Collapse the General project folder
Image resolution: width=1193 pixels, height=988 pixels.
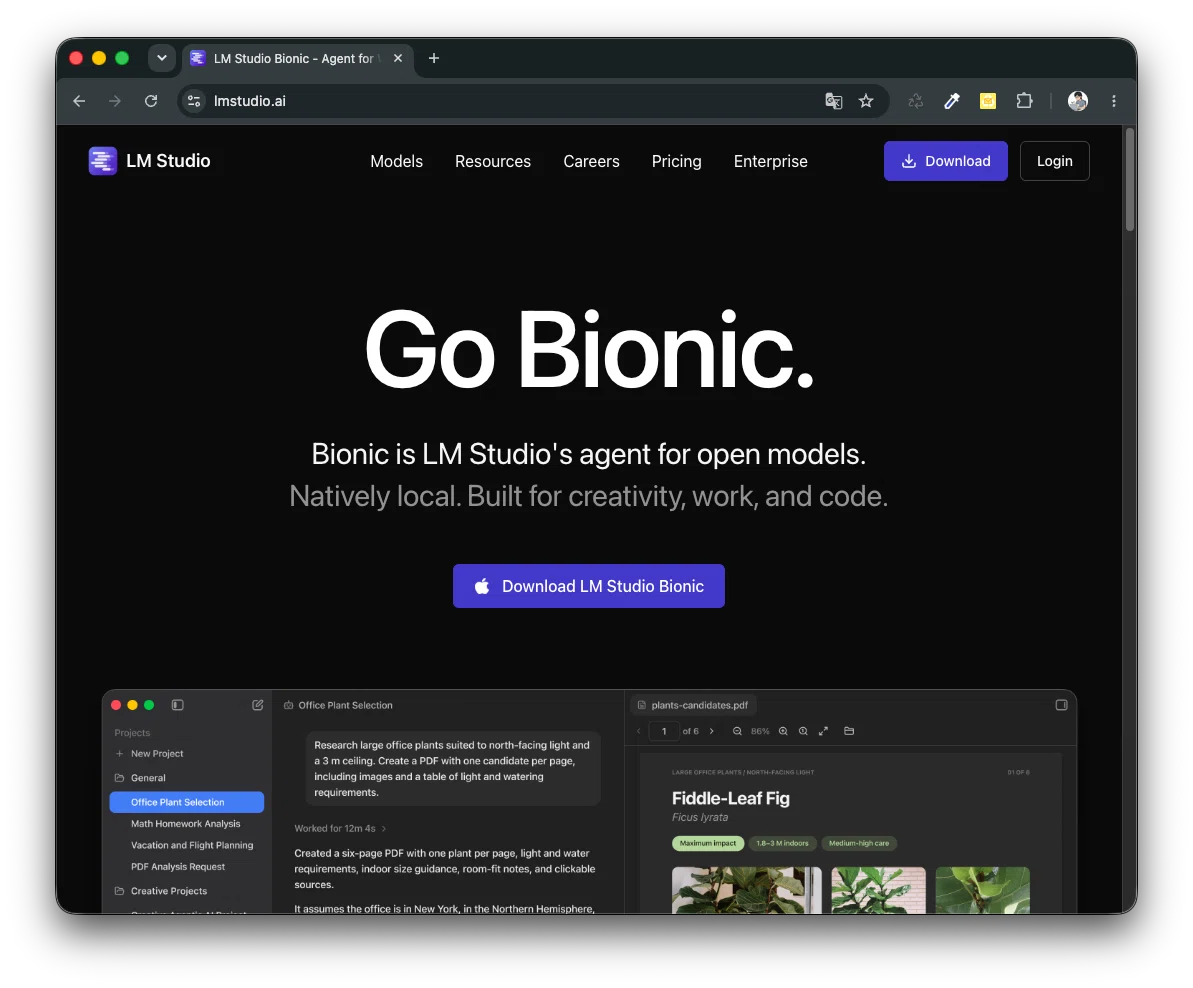140,778
